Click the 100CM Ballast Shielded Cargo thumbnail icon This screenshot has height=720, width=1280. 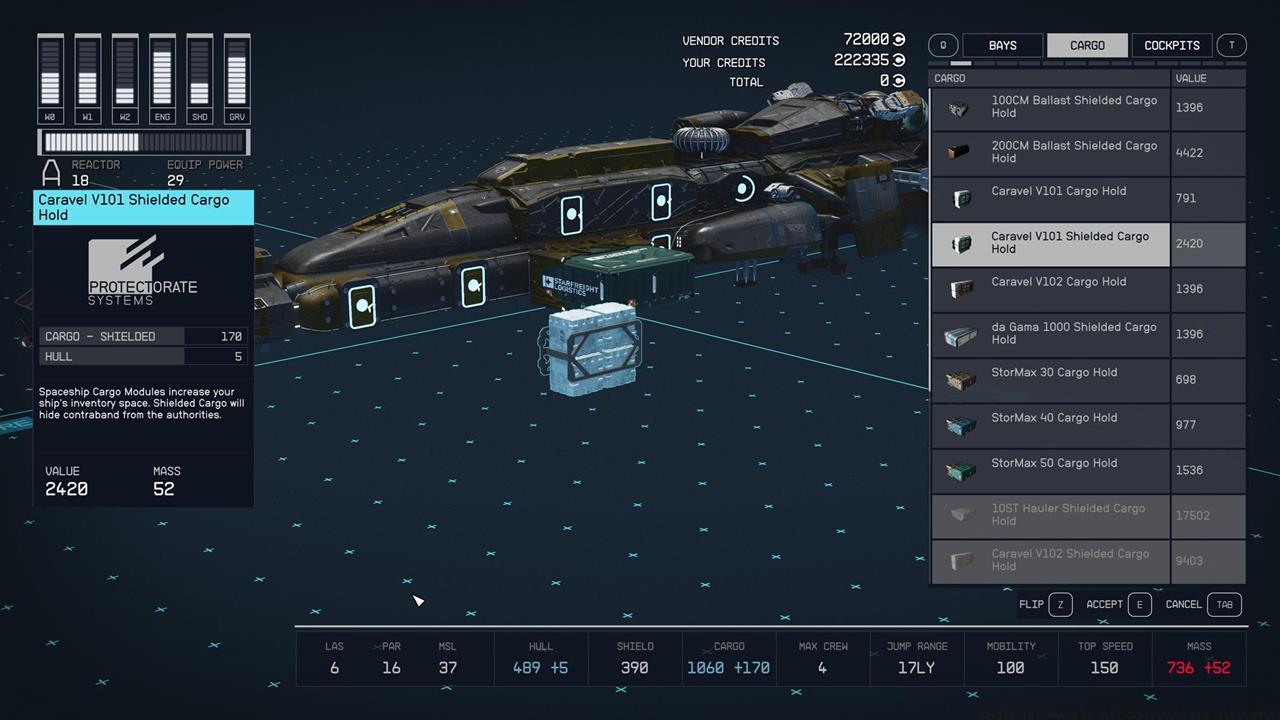coord(960,106)
